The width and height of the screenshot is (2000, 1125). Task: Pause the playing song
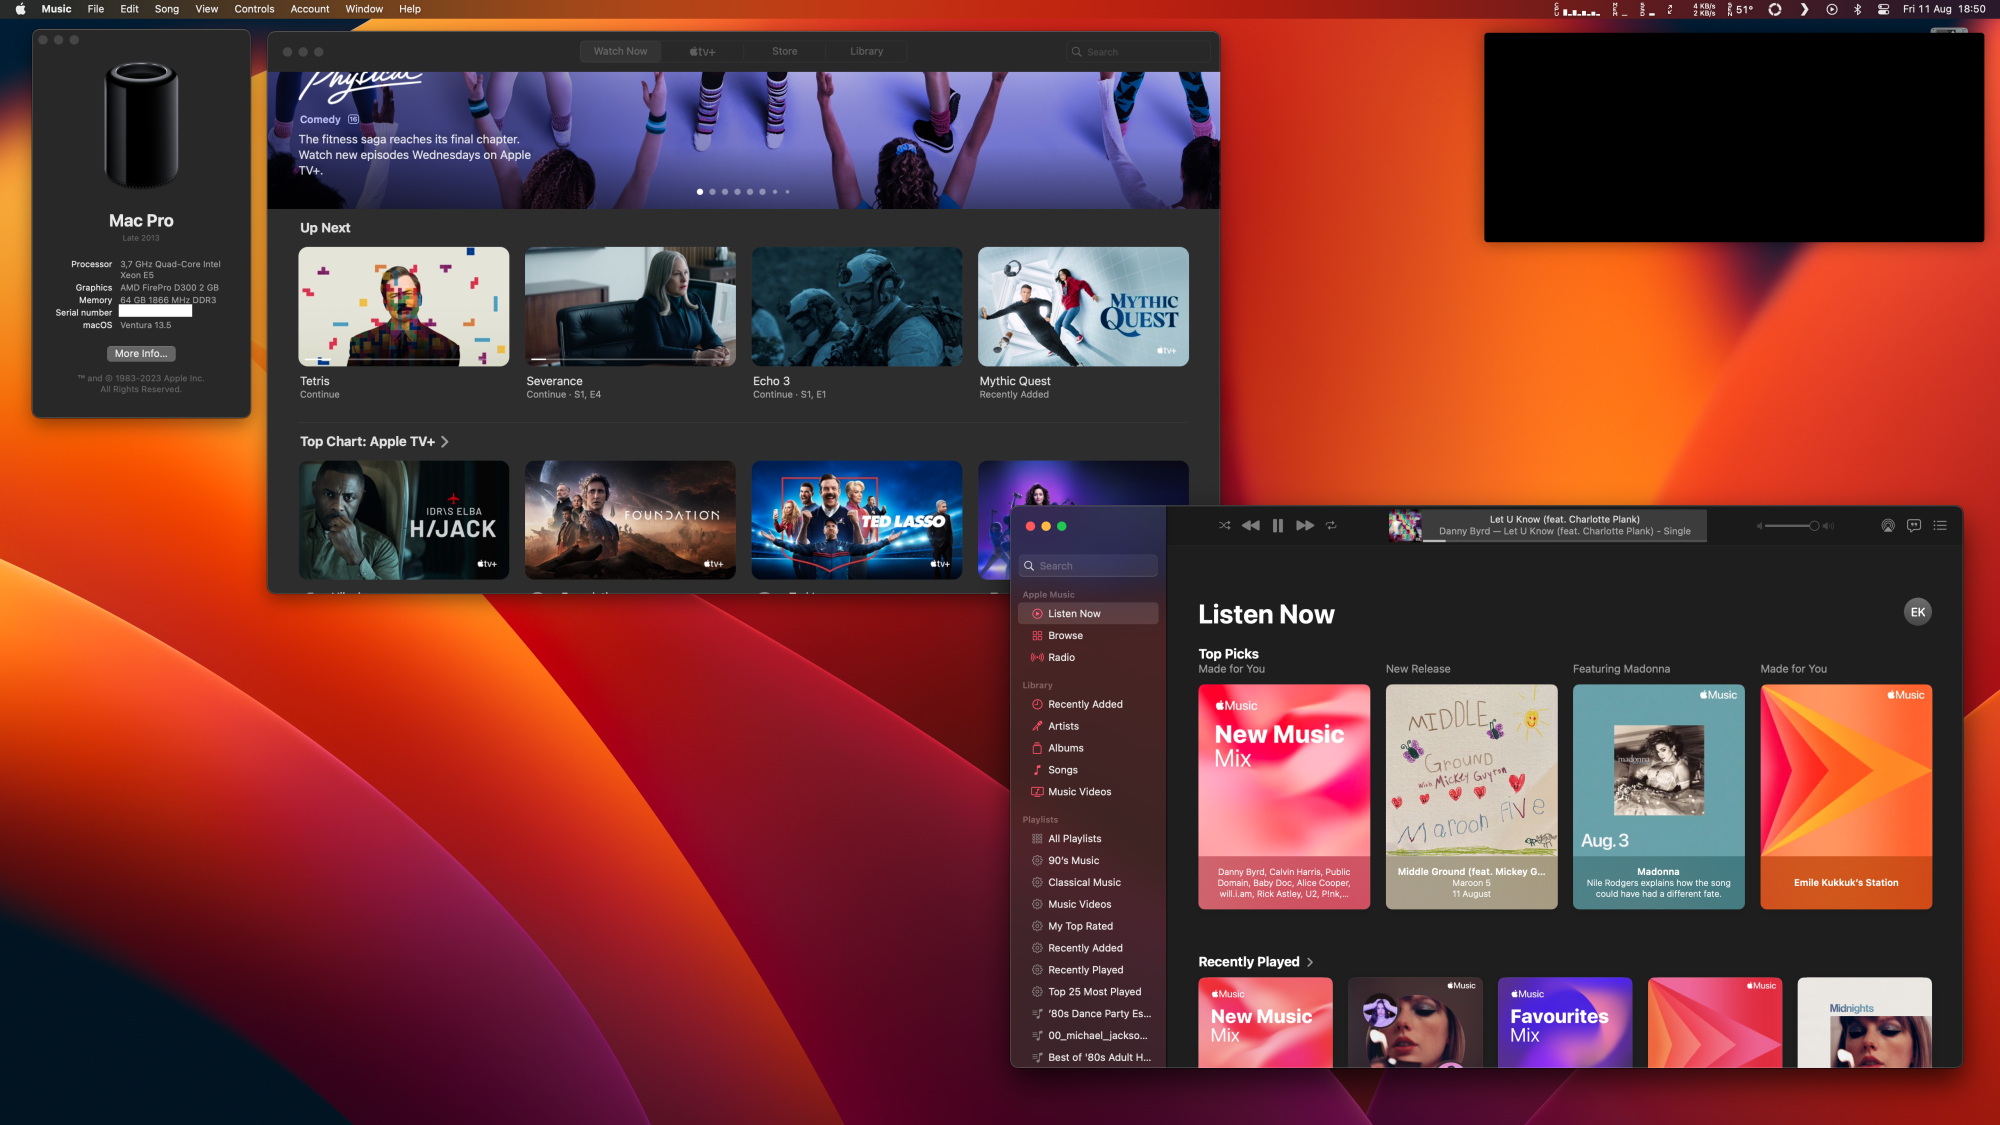[1277, 525]
